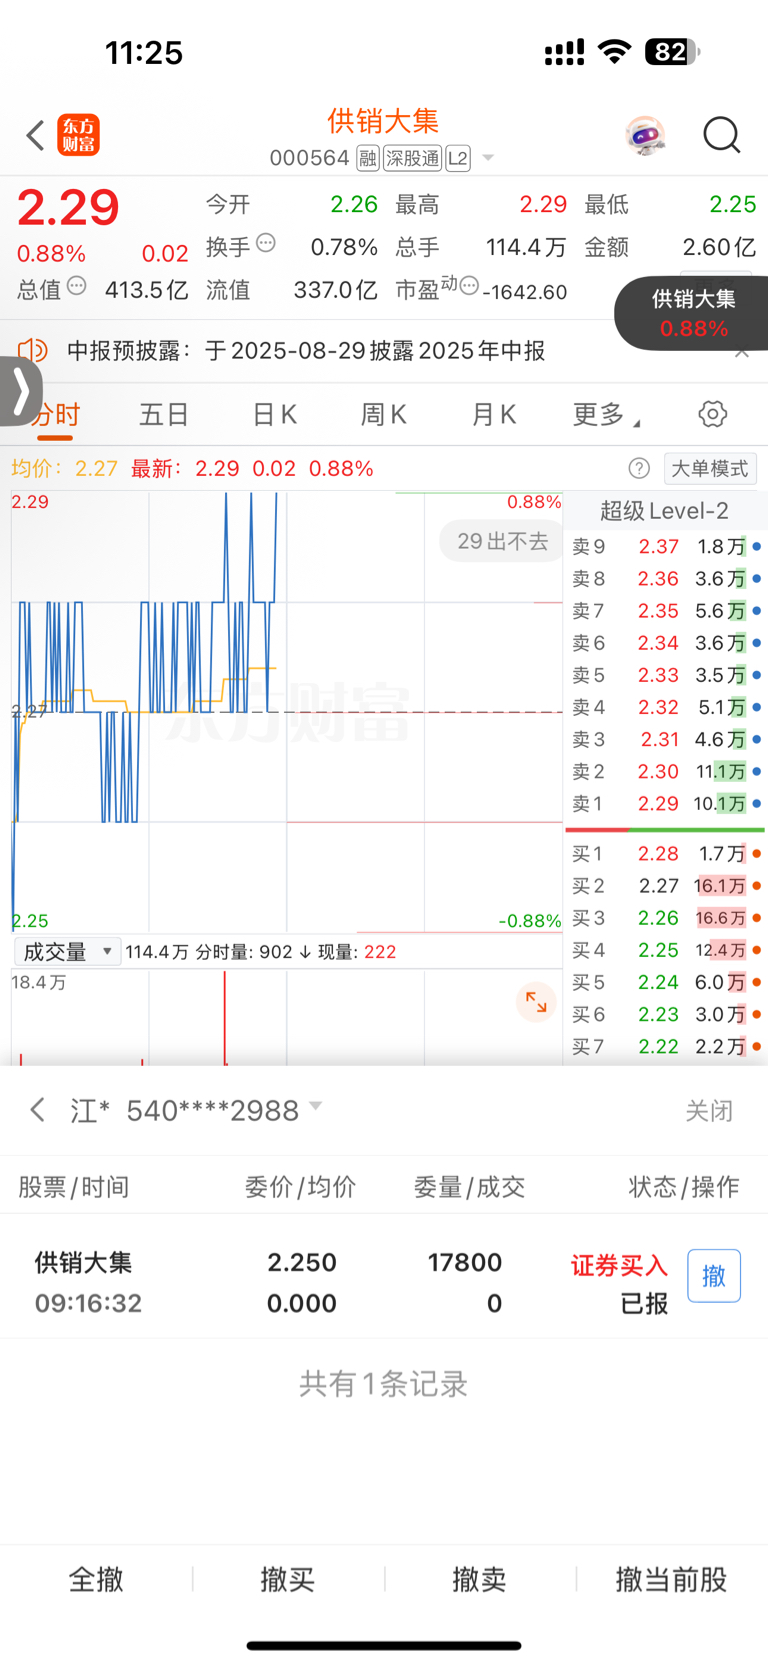Screen dimensions: 768x1665
Task: Tap info icon next to 总值
Action: pyautogui.click(x=76, y=286)
